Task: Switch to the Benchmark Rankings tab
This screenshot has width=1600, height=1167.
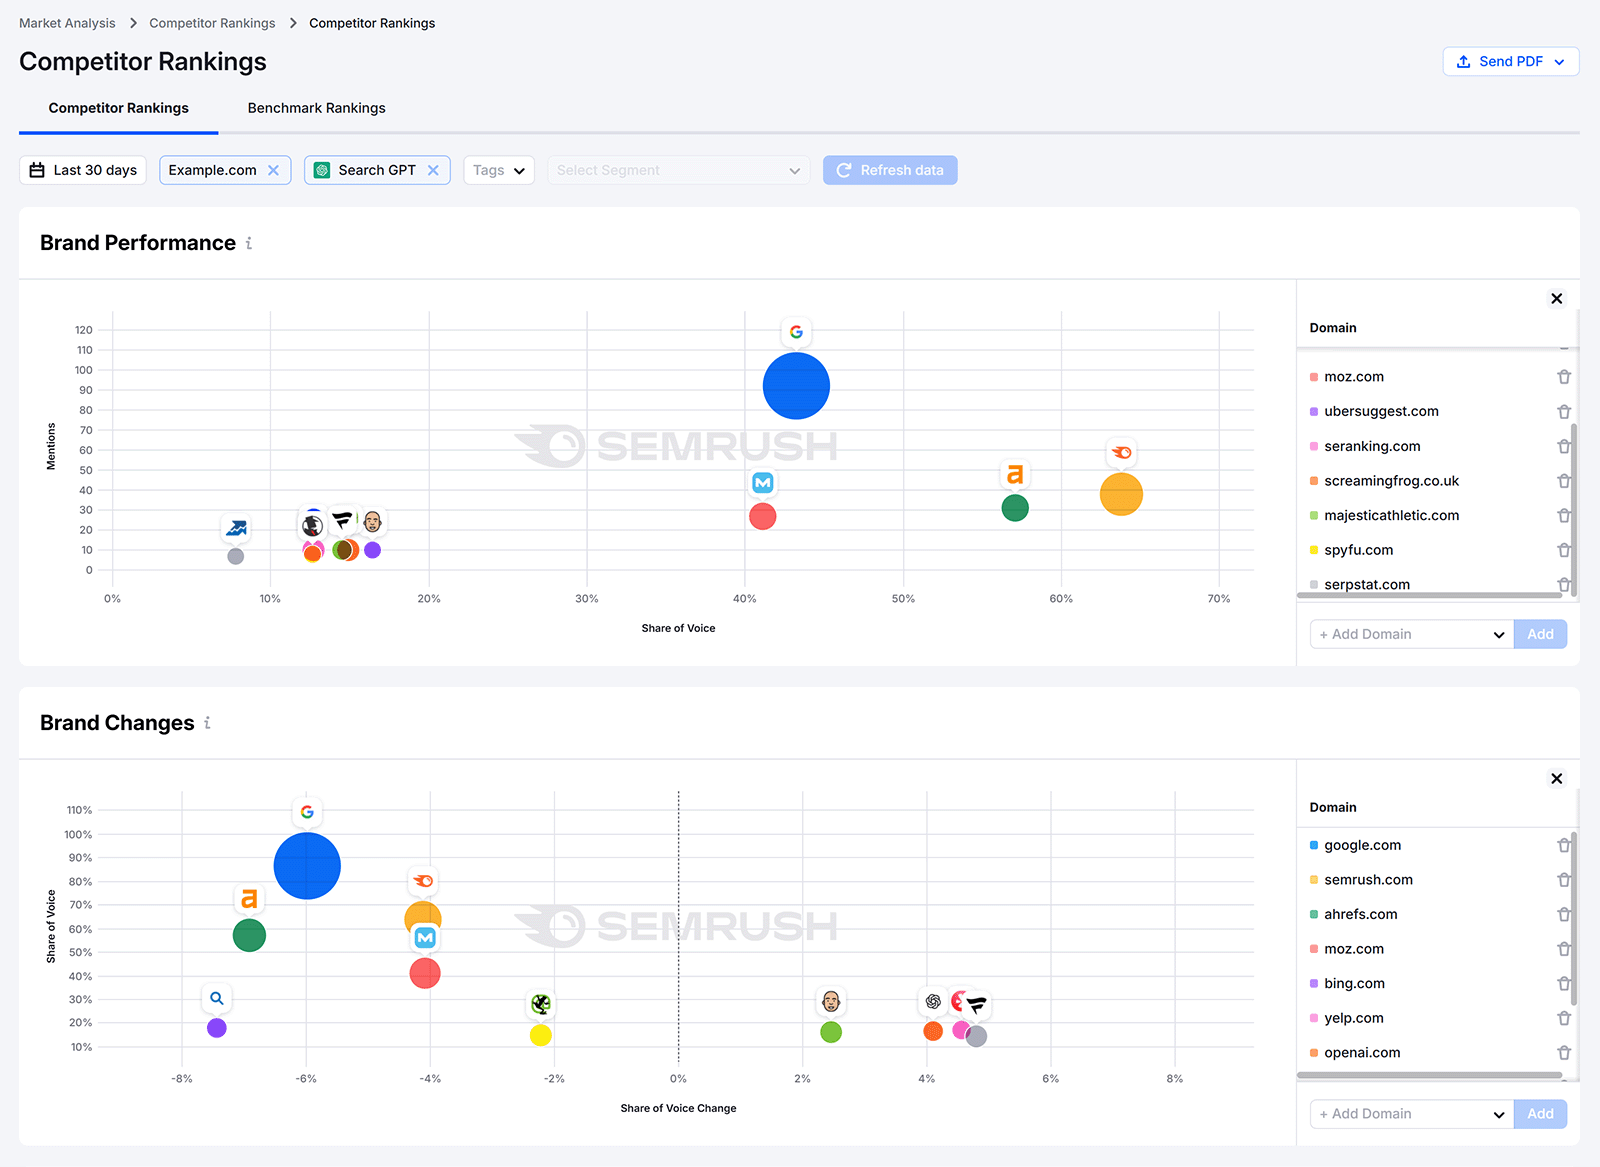Action: click(316, 108)
